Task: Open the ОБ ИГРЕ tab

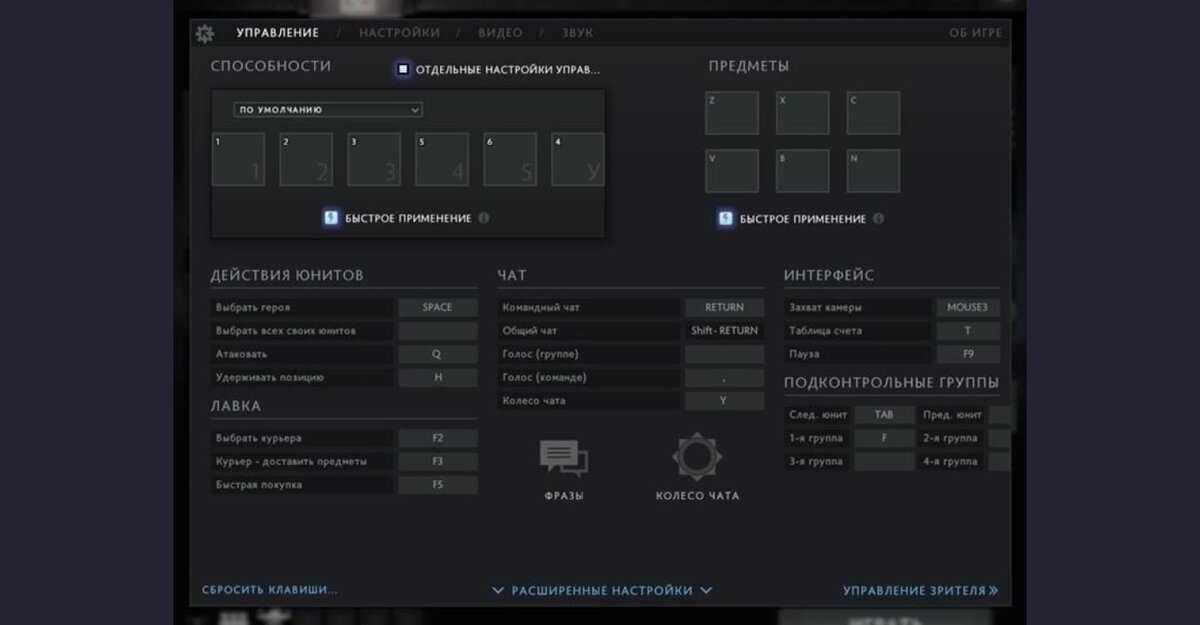Action: pyautogui.click(x=975, y=33)
